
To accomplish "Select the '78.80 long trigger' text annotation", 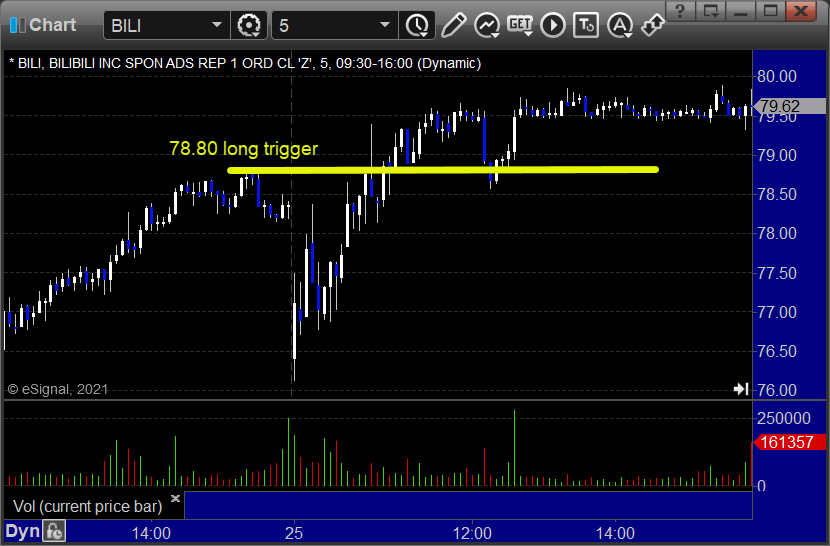I will [243, 149].
